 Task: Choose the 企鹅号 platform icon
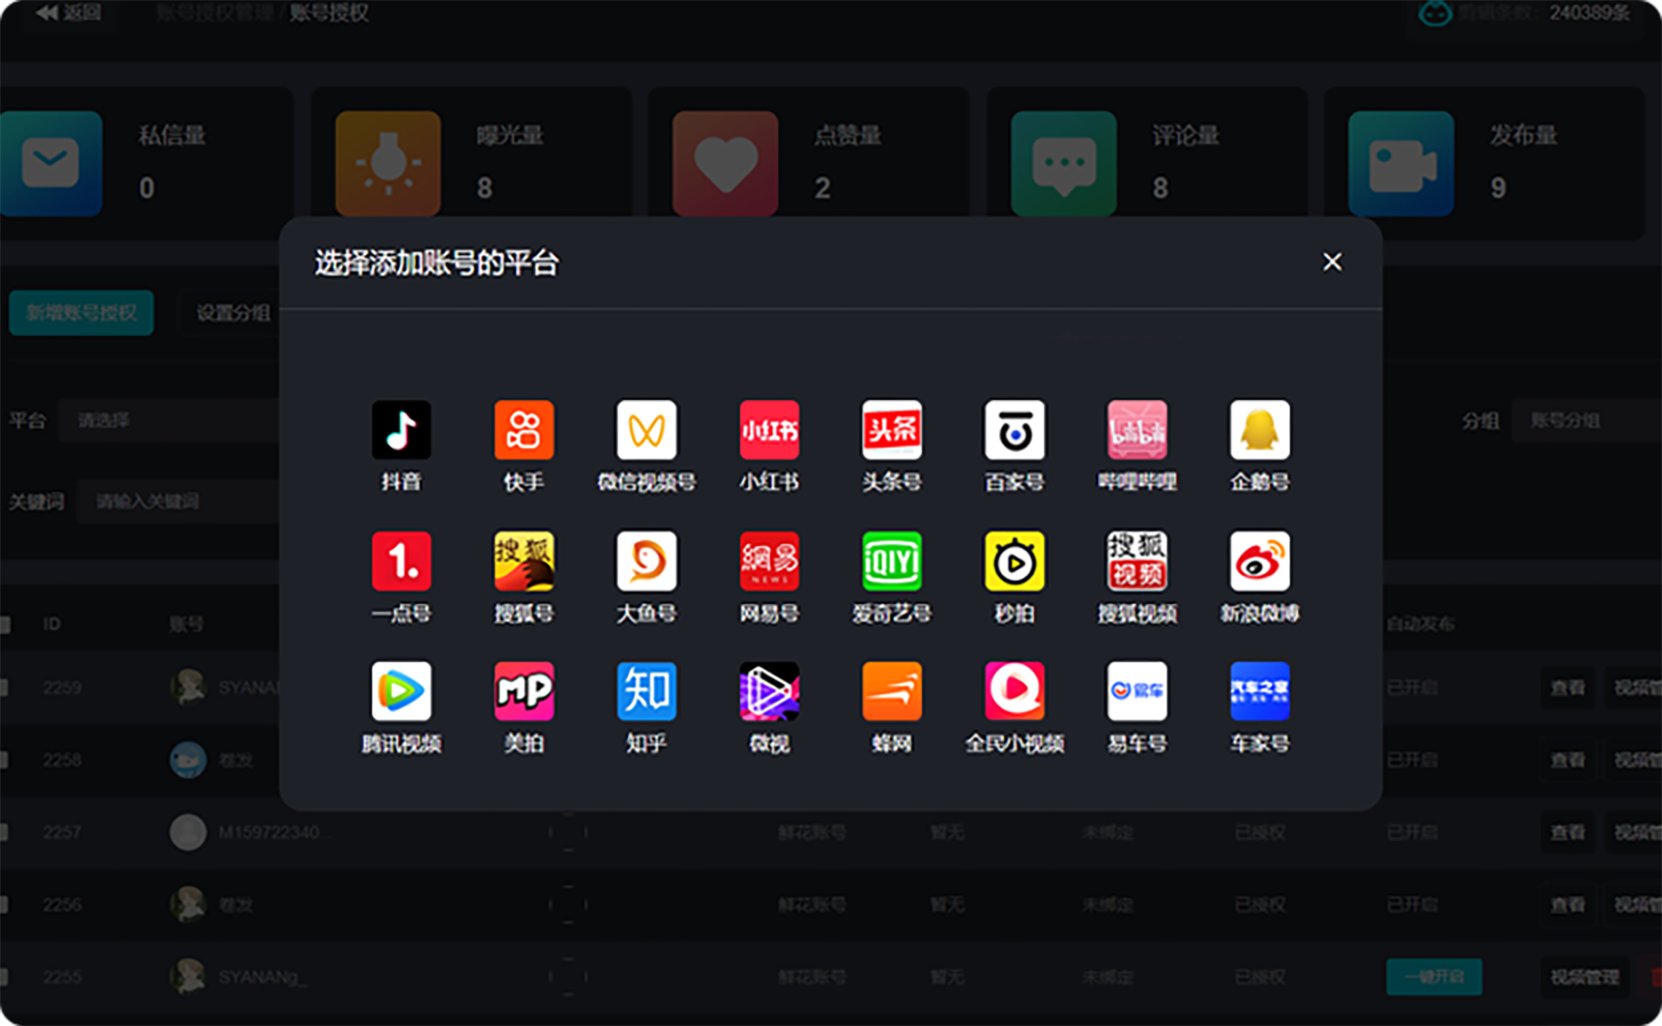coord(1260,430)
